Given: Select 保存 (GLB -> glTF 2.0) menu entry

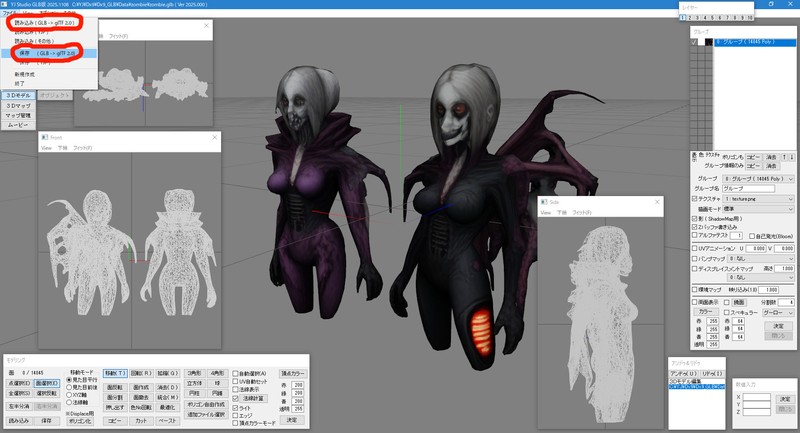Looking at the screenshot, I should [x=48, y=53].
